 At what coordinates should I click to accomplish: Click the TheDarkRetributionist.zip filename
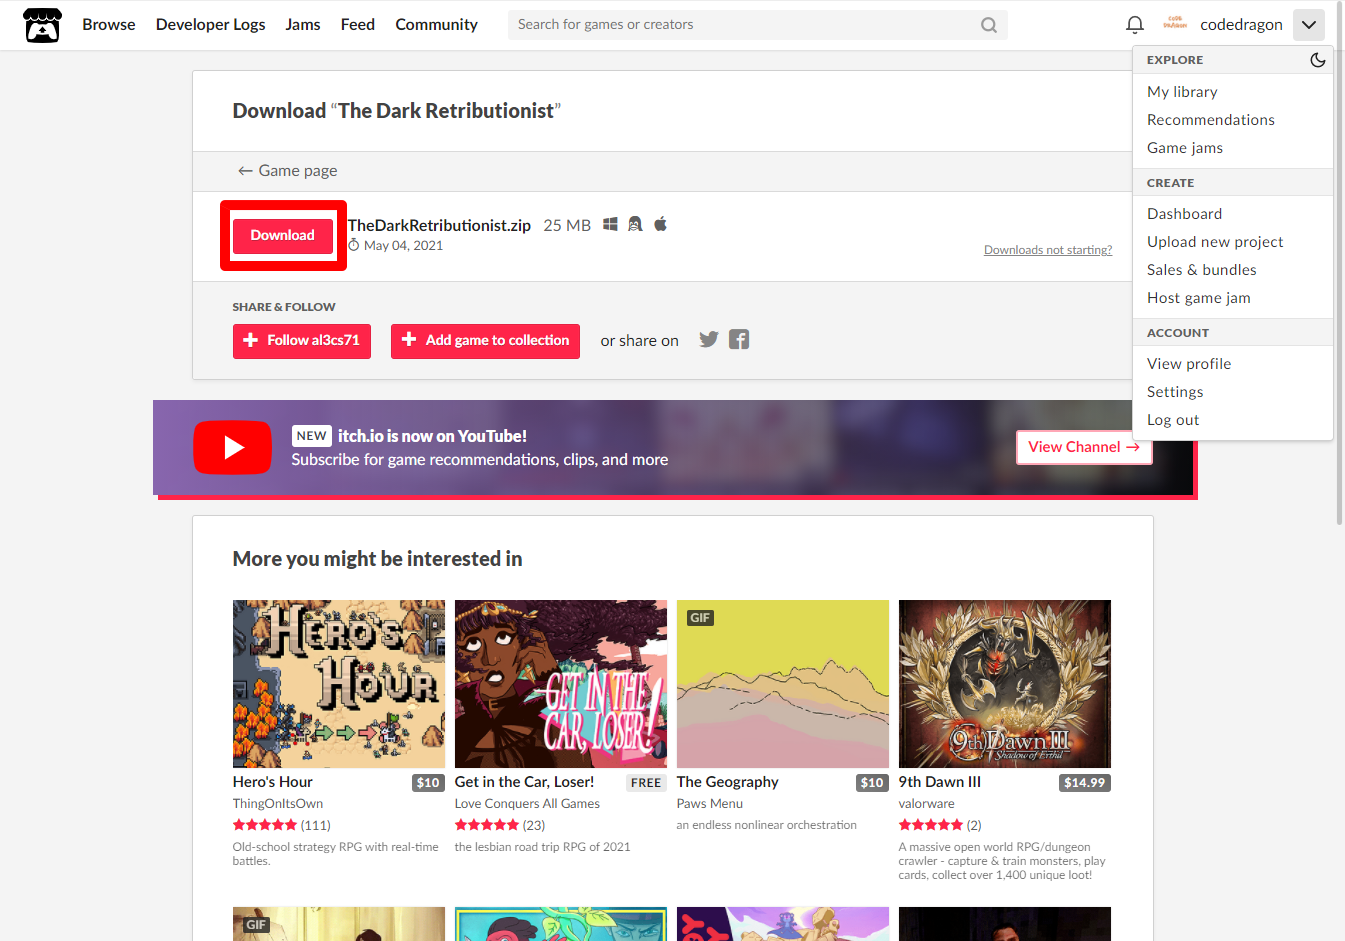[439, 226]
